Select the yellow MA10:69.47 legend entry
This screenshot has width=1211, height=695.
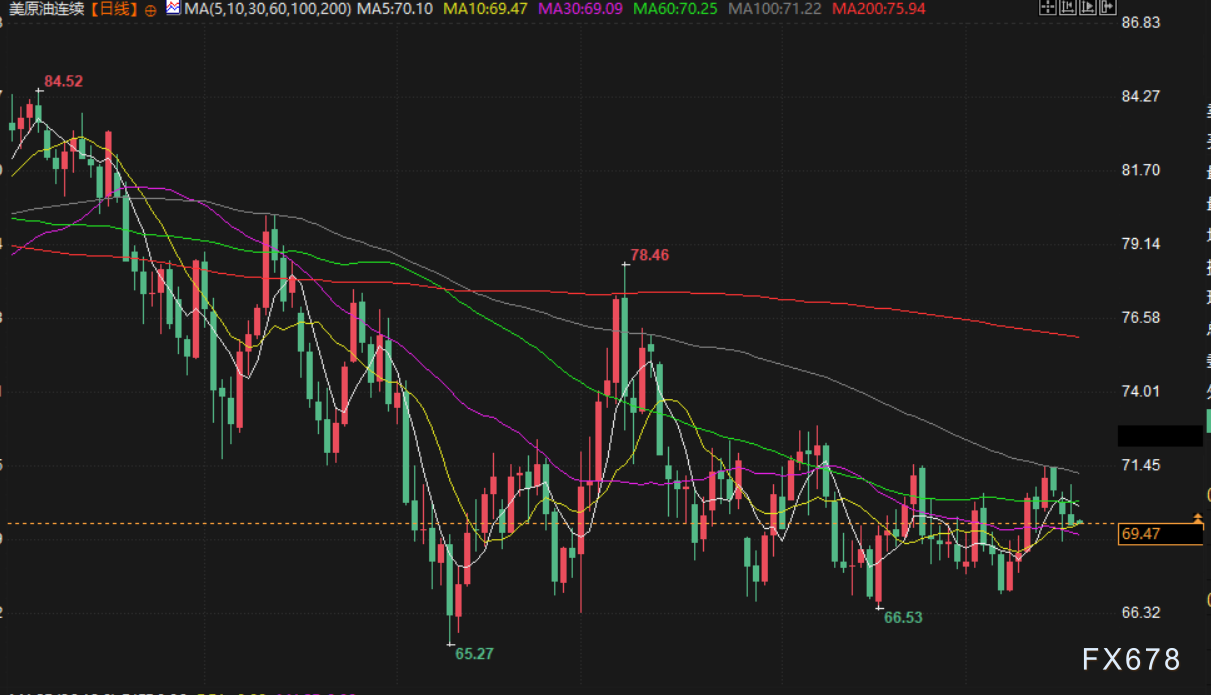(x=486, y=9)
